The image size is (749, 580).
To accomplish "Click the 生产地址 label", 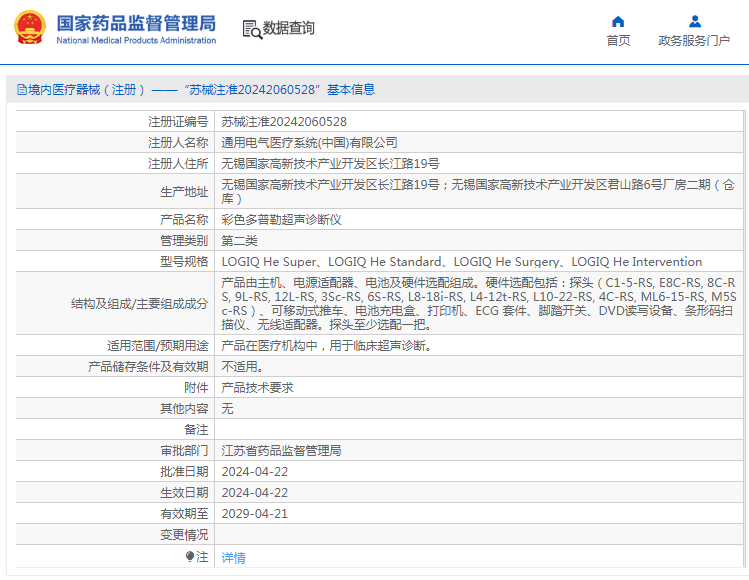I will coord(184,192).
